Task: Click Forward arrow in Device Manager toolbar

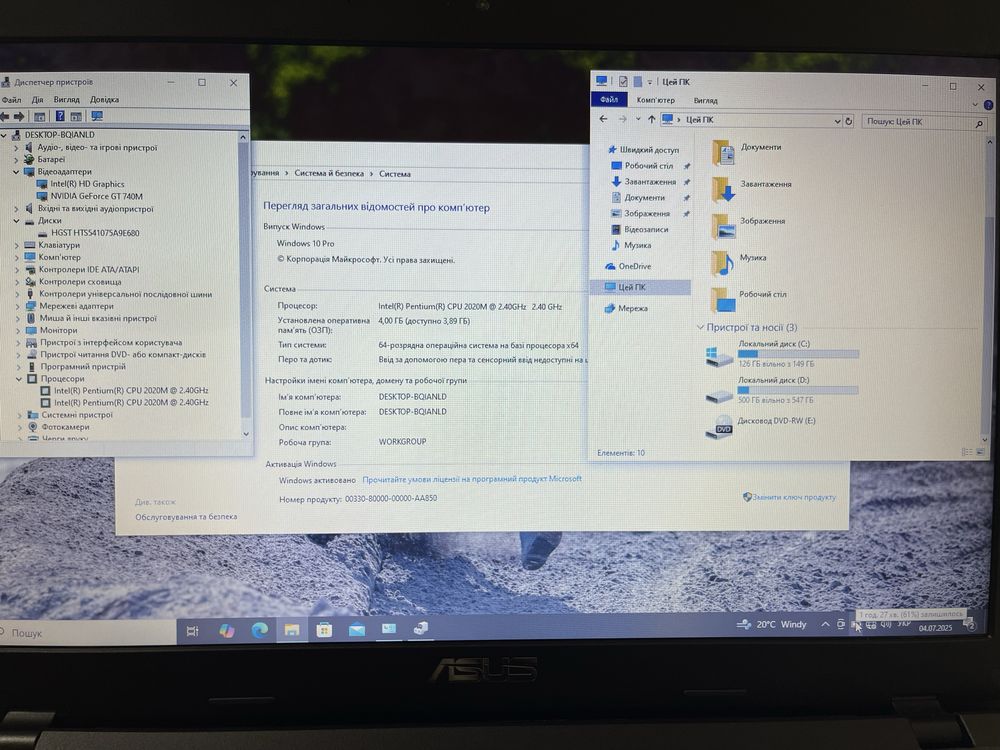Action: click(x=19, y=116)
